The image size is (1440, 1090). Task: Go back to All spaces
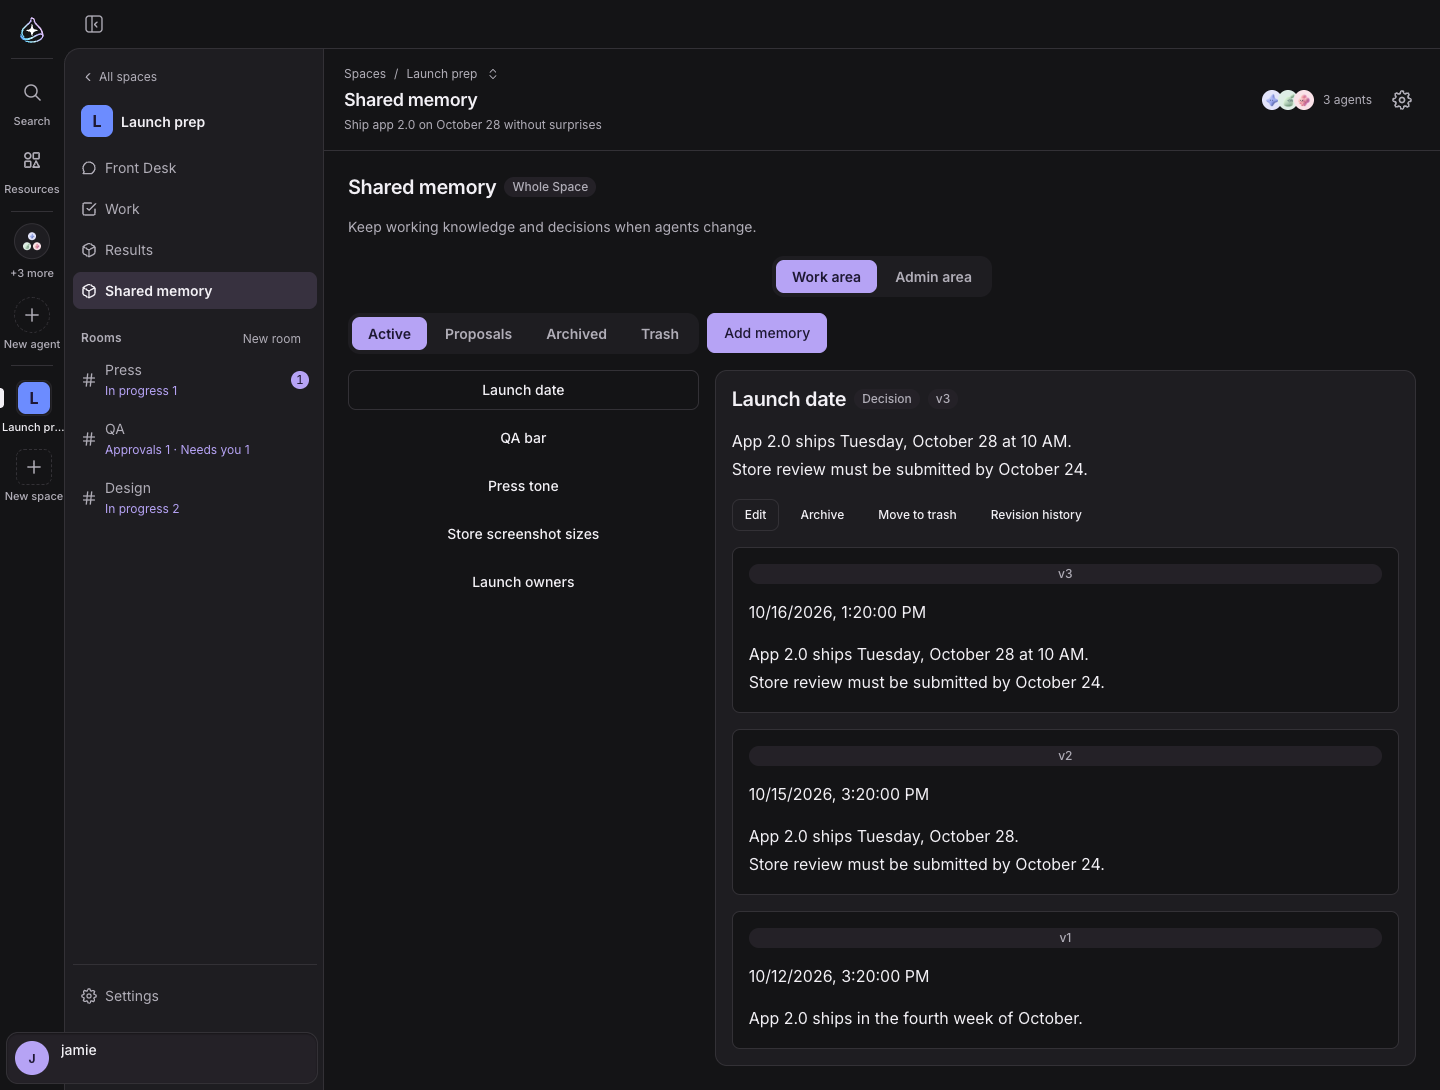point(120,77)
